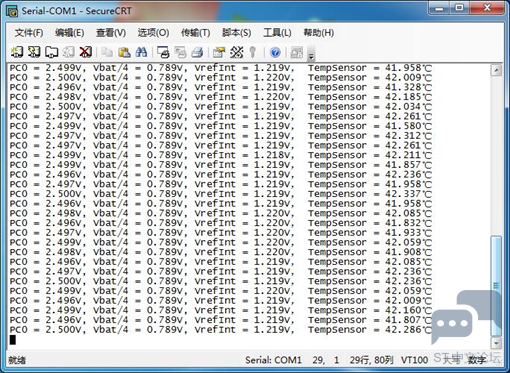The width and height of the screenshot is (510, 373).
Task: Click the key icon in toolbar
Action: pyautogui.click(x=253, y=52)
